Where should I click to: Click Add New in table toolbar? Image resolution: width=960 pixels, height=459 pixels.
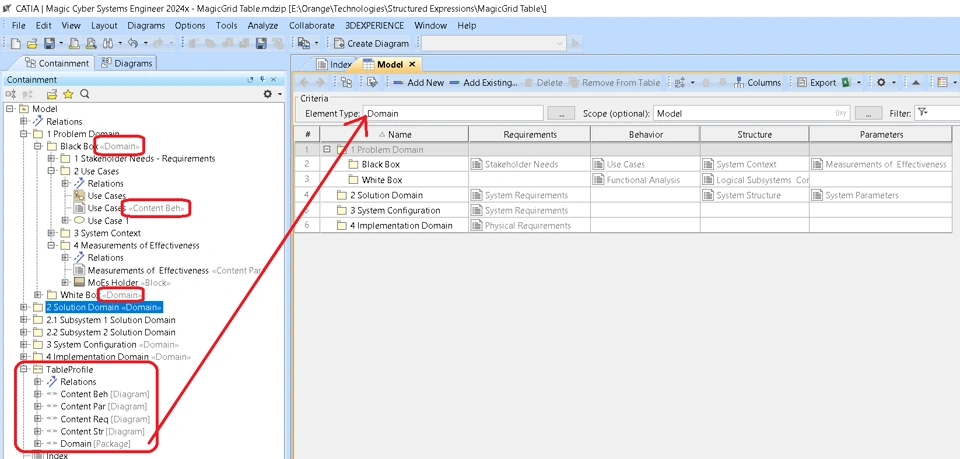point(419,83)
